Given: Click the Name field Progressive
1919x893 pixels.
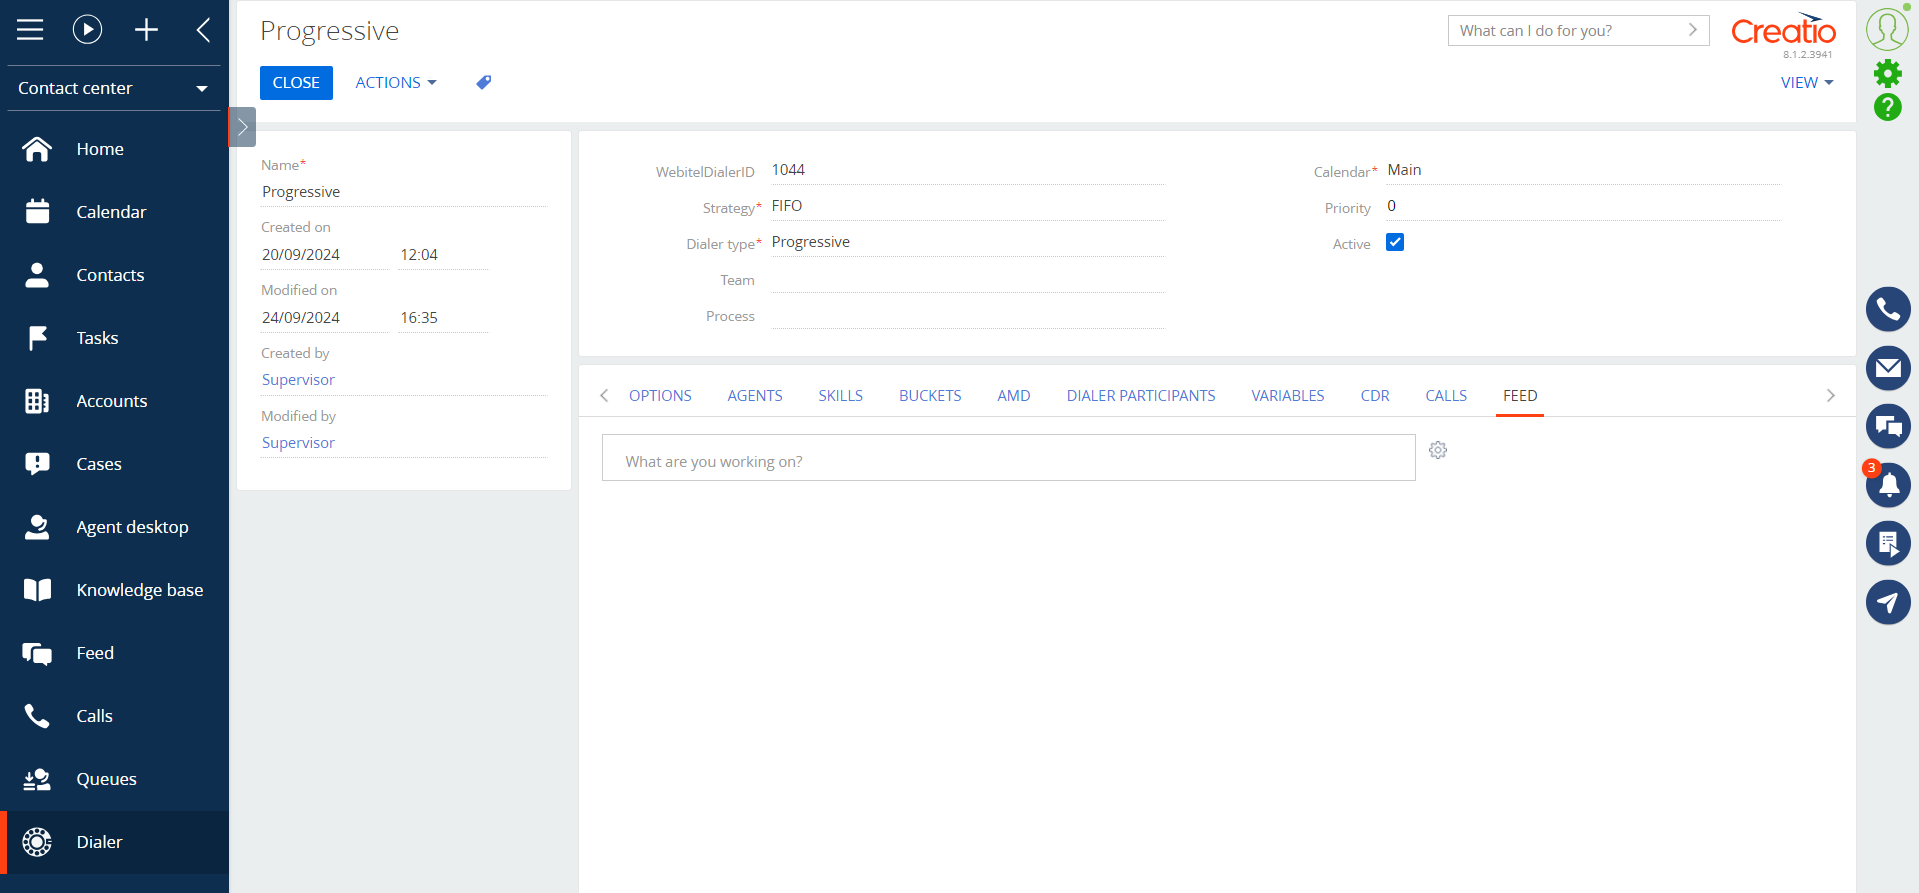Looking at the screenshot, I should [x=404, y=192].
